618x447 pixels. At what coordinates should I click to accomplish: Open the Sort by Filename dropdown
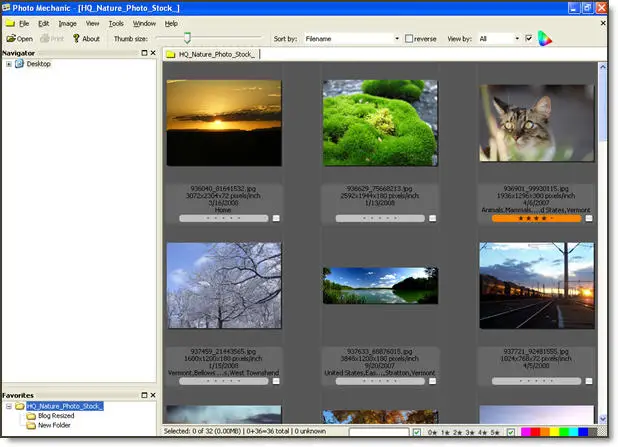[x=396, y=39]
